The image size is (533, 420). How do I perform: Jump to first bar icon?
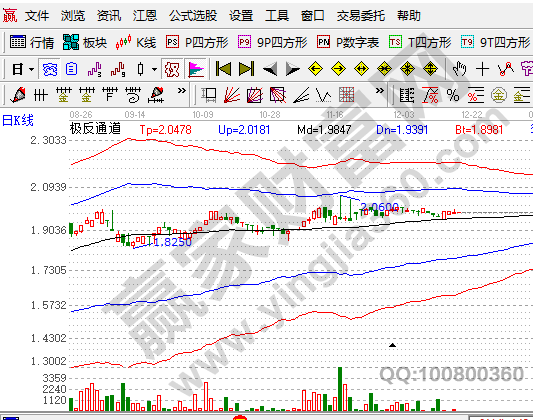tap(223, 69)
